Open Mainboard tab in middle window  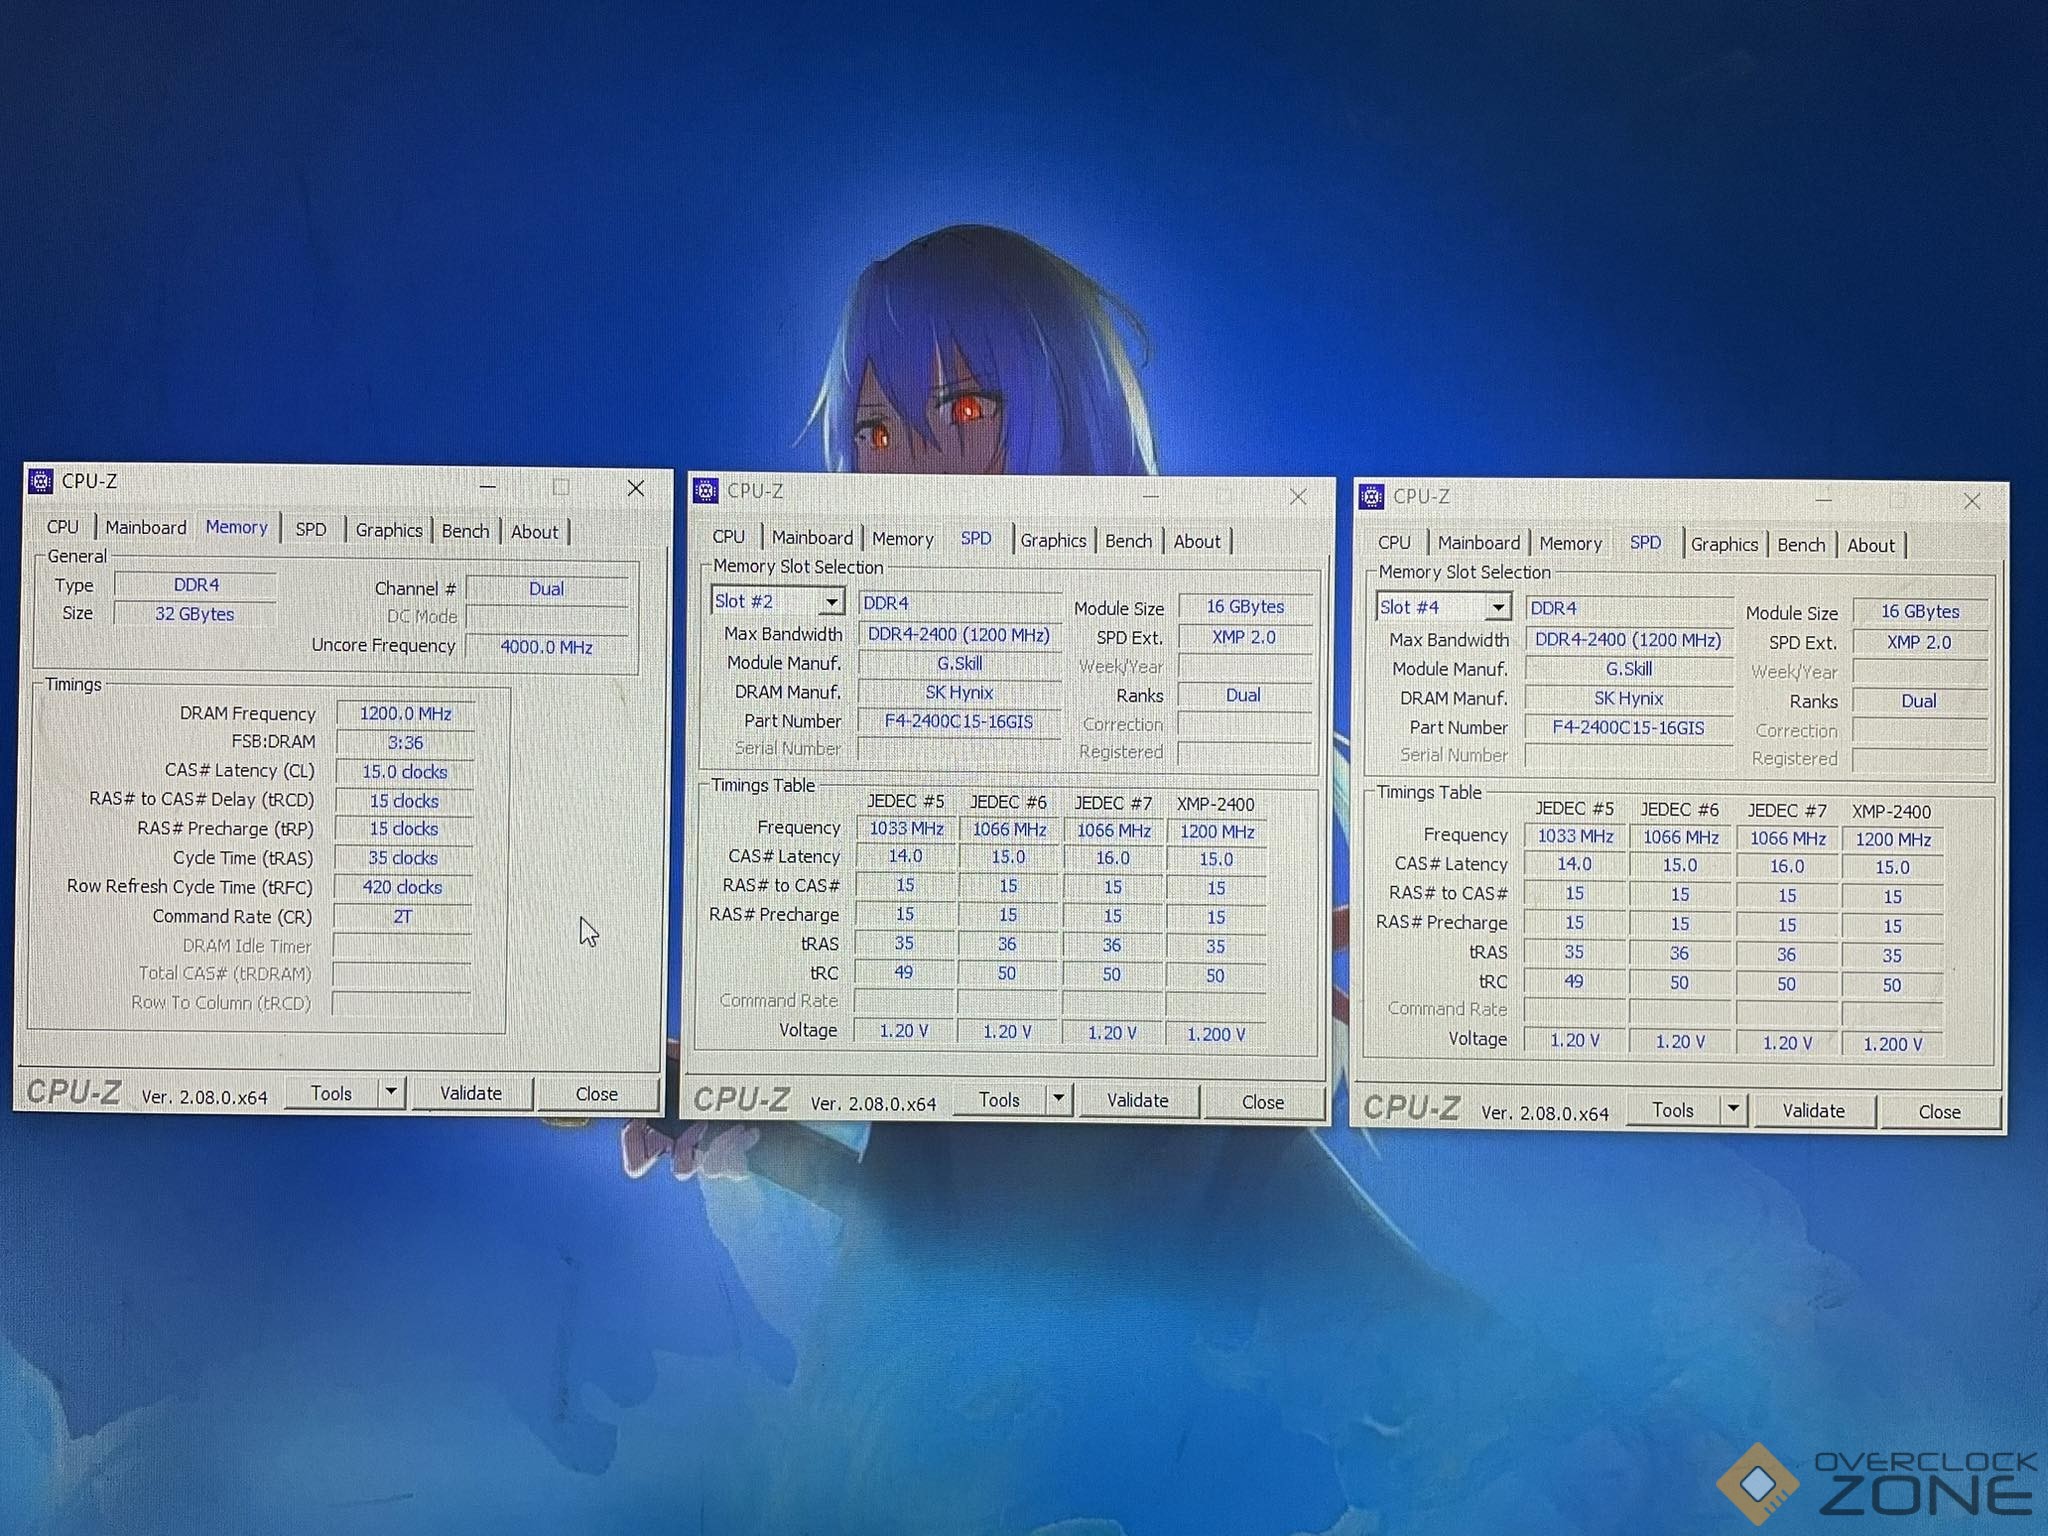[x=811, y=538]
